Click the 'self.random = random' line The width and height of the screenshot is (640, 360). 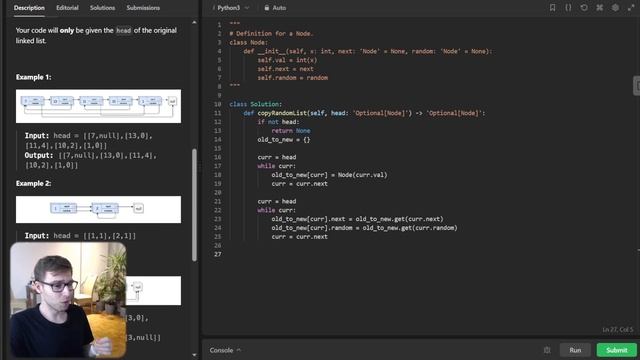click(x=293, y=78)
